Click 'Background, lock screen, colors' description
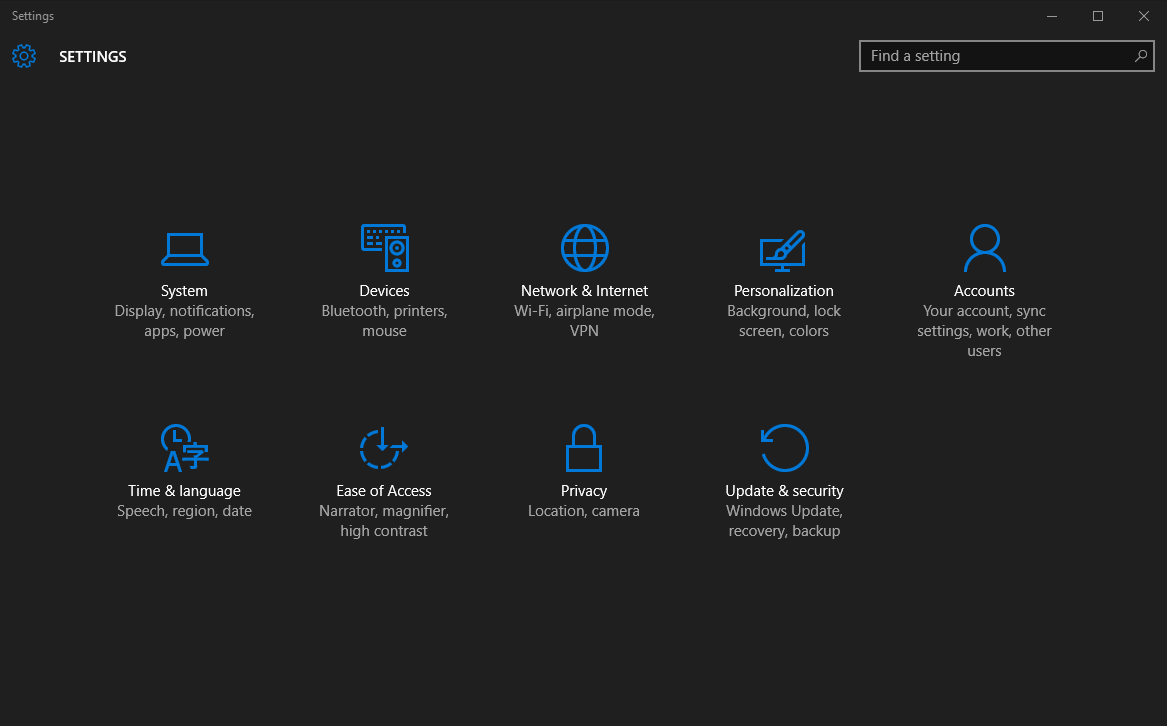The width and height of the screenshot is (1167, 726). (x=784, y=321)
